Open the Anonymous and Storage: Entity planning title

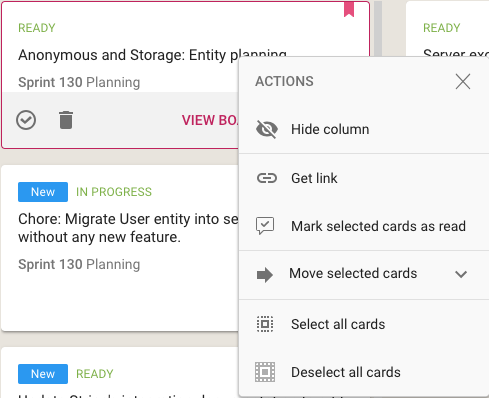tap(152, 55)
